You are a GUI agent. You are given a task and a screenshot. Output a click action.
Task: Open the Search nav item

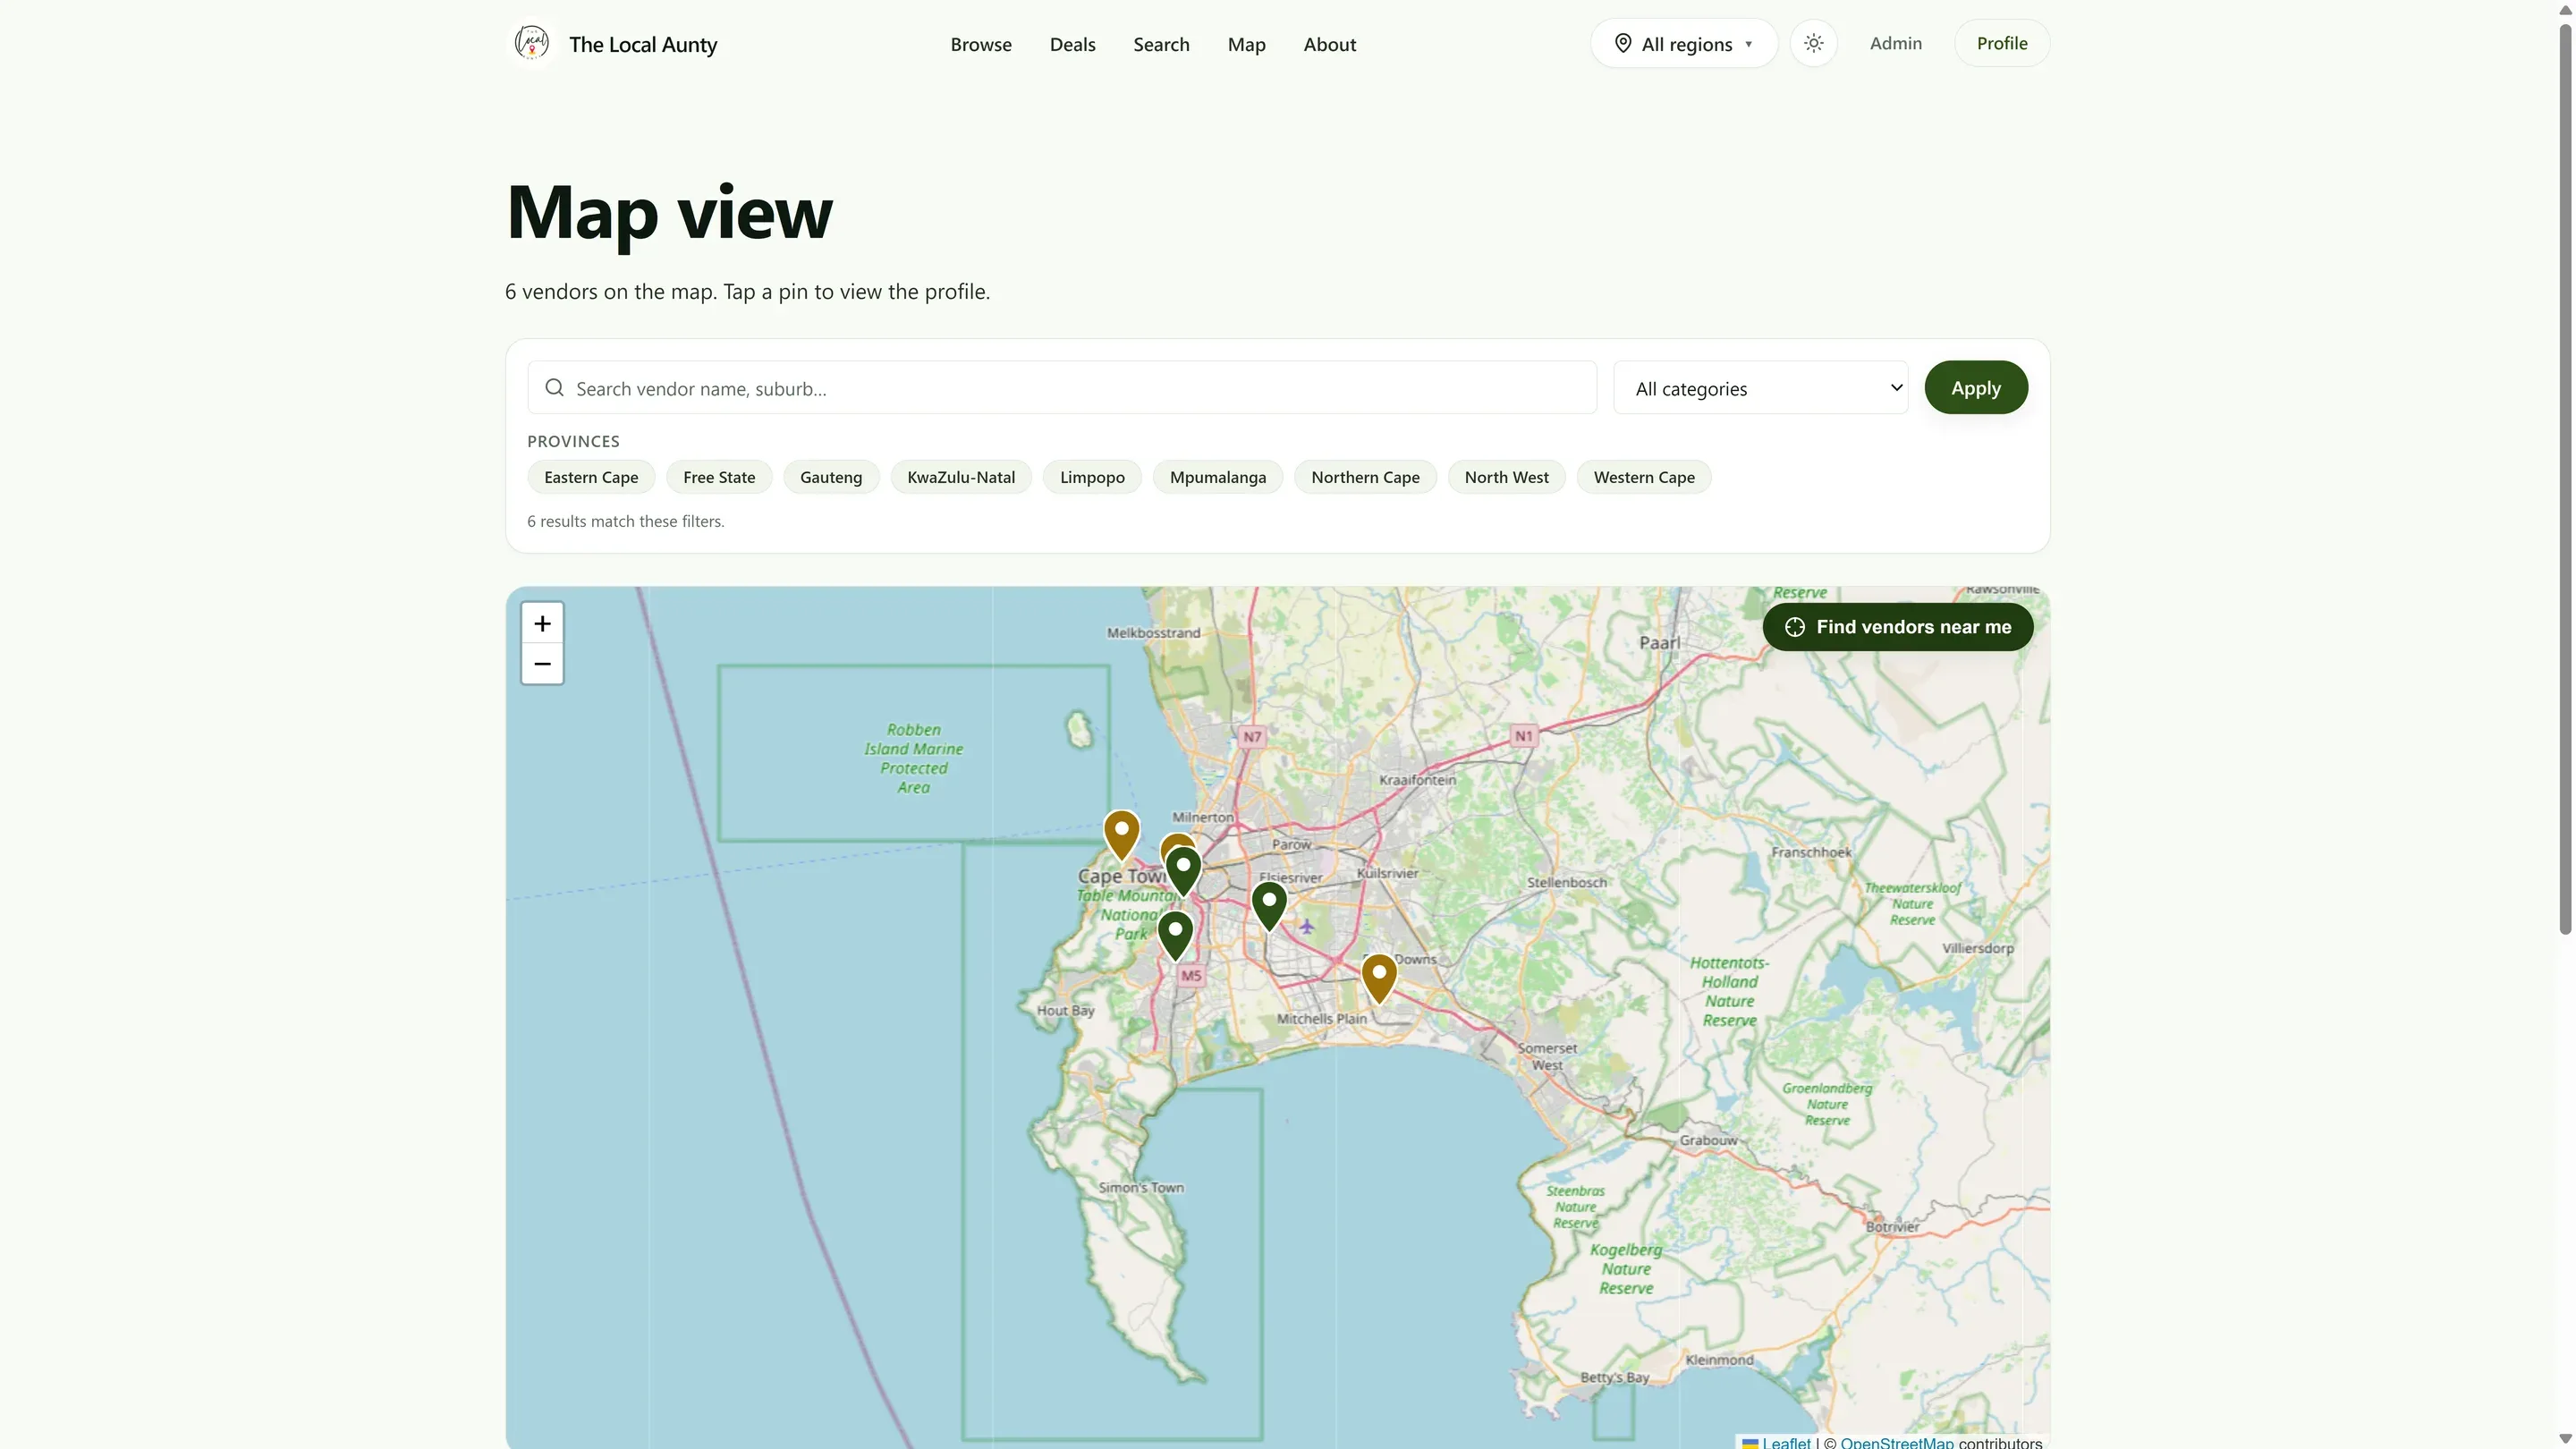[x=1160, y=44]
